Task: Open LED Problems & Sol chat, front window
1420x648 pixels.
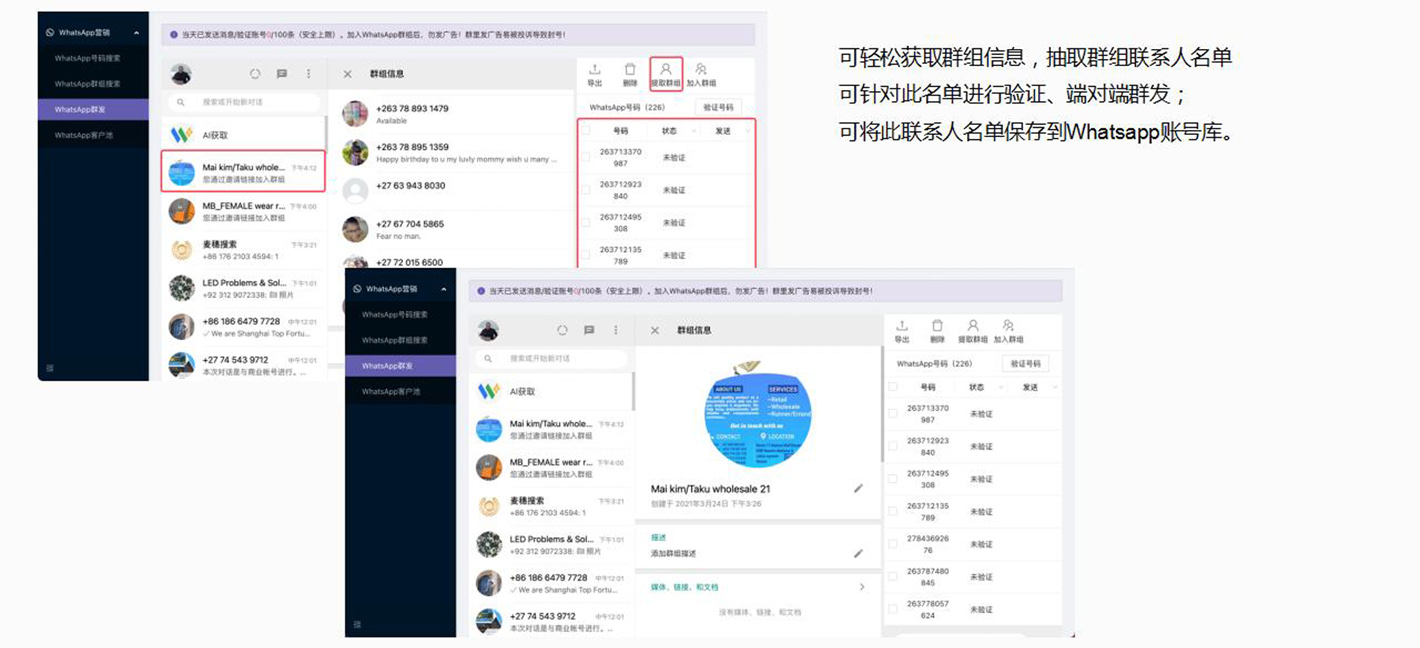Action: [552, 544]
